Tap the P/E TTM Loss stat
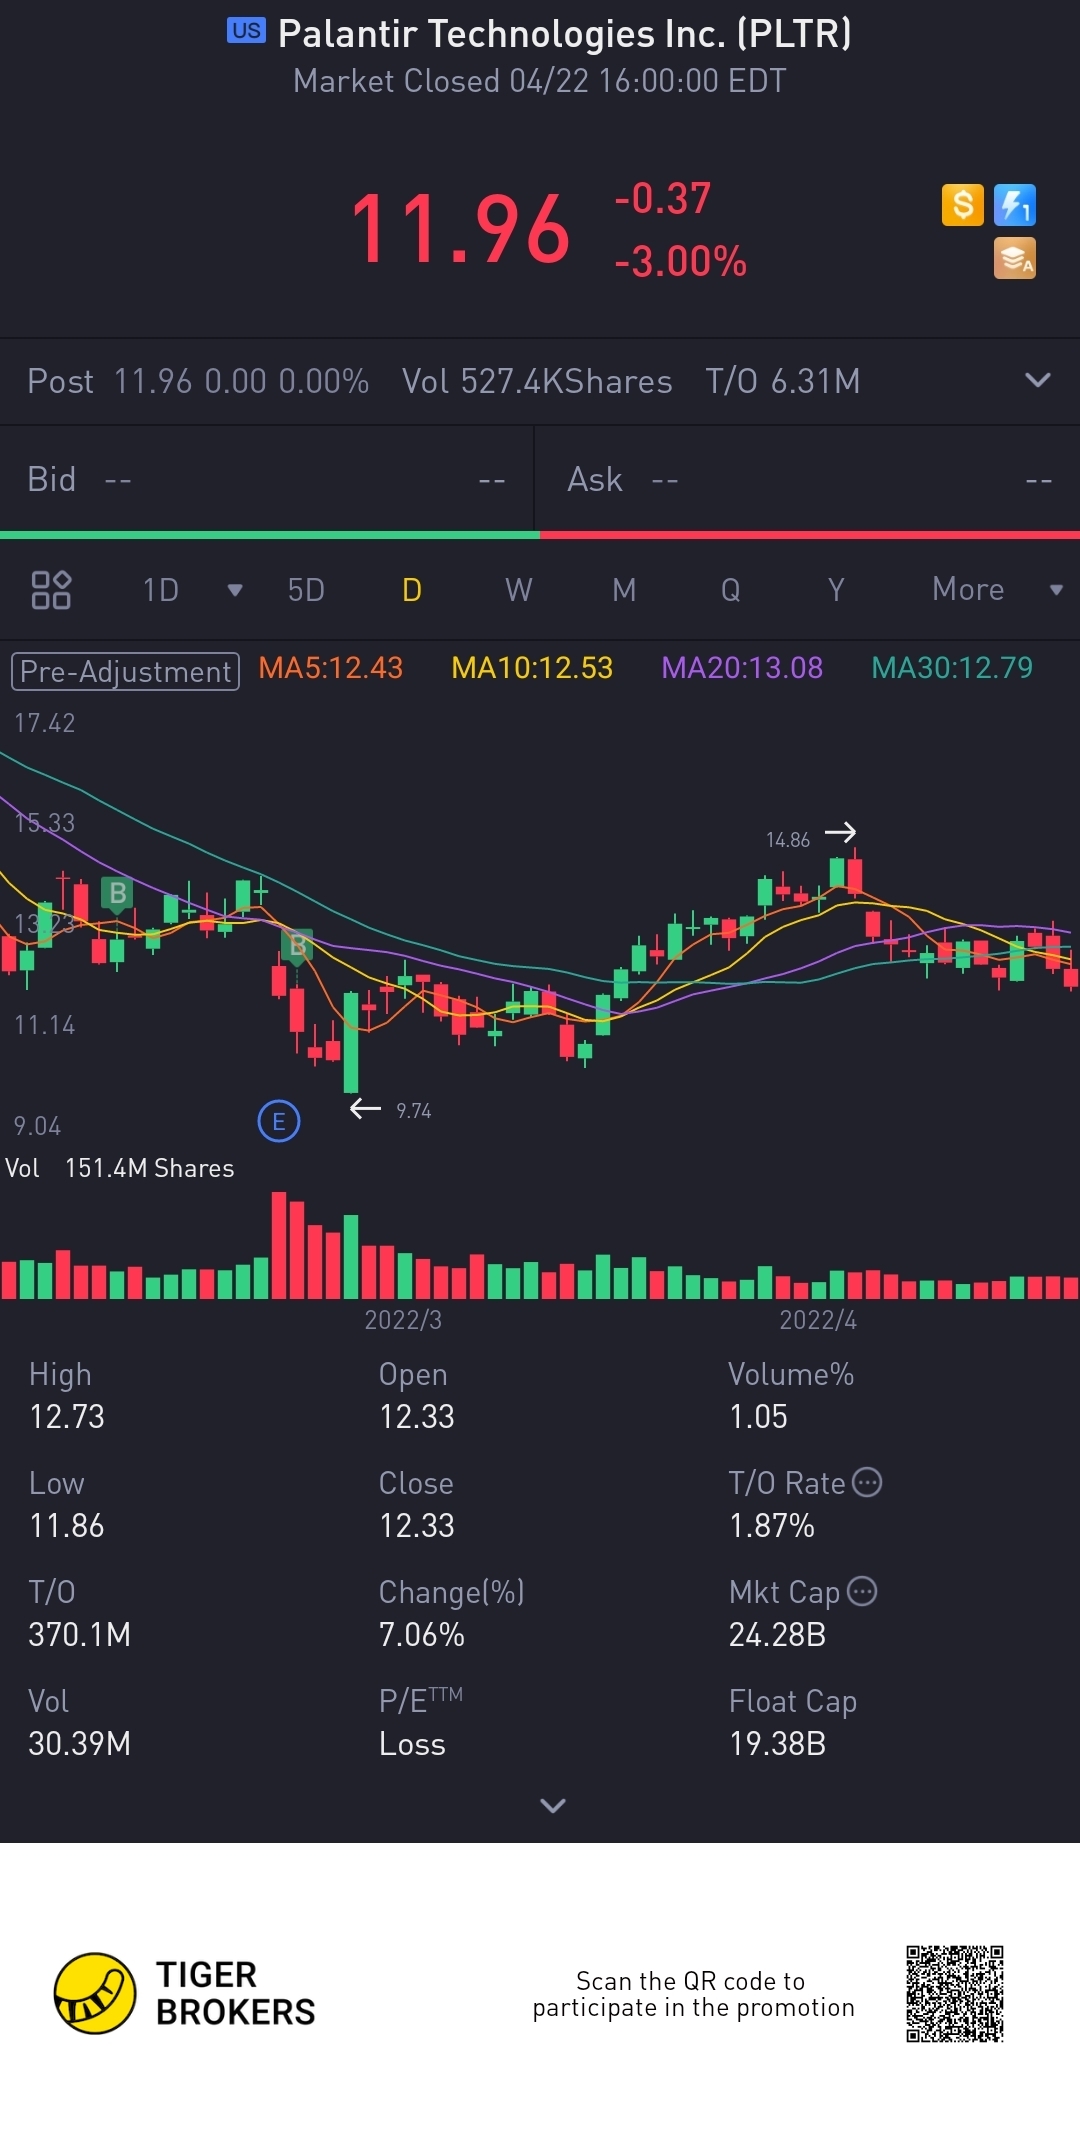1080x2145 pixels. tap(421, 1723)
